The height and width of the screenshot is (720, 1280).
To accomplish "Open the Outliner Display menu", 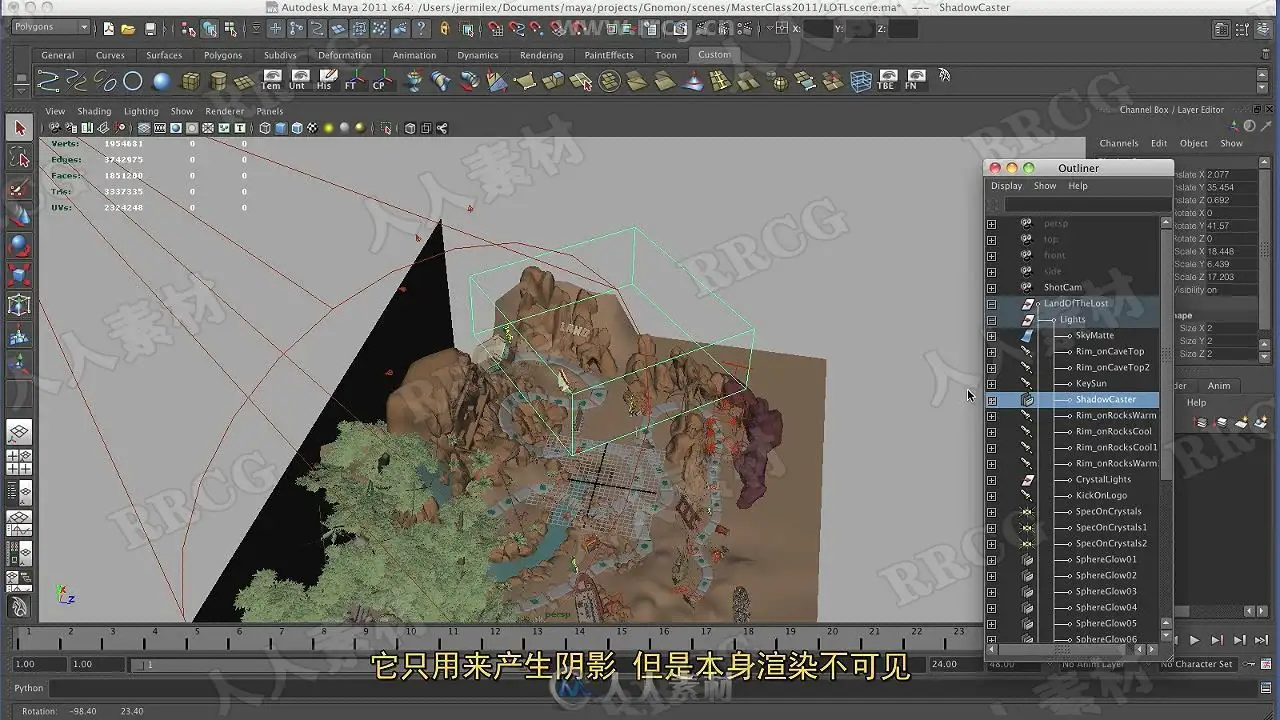I will pos(1006,186).
